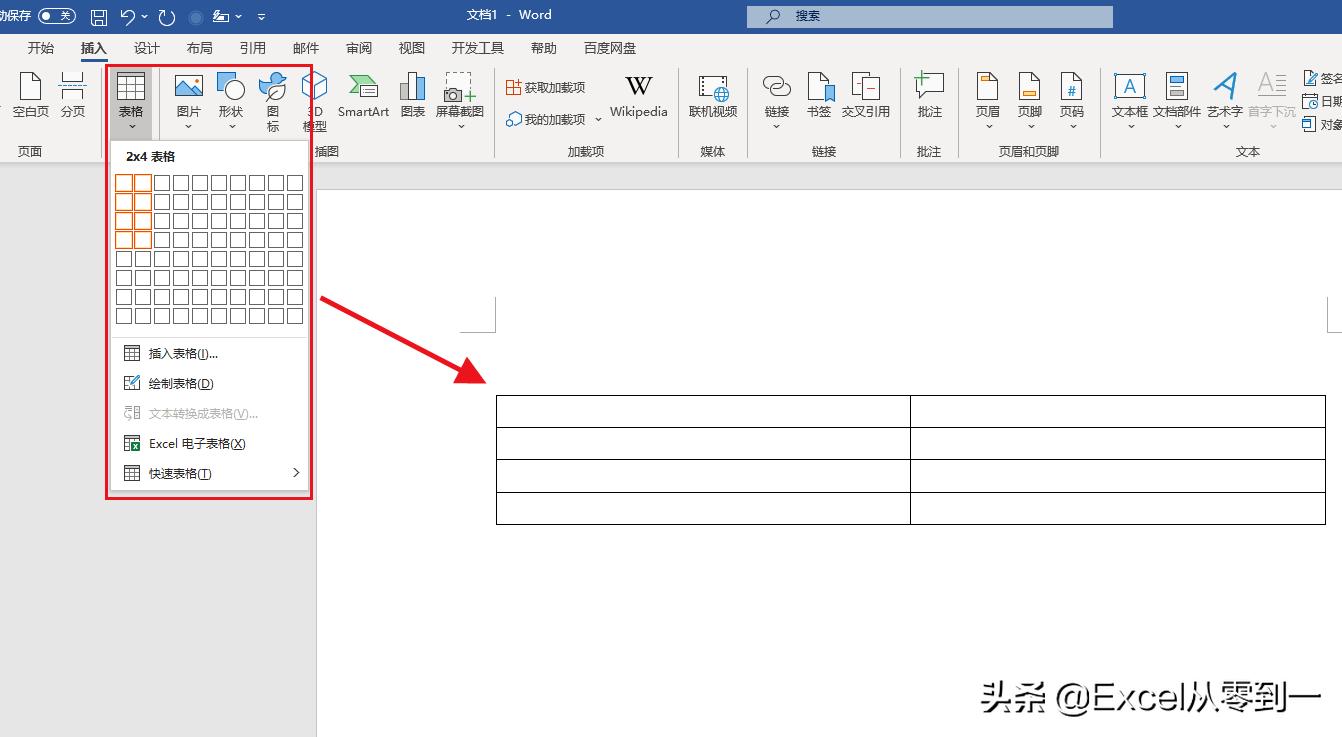This screenshot has width=1342, height=737.
Task: Open the 形状 shapes tool
Action: (231, 98)
